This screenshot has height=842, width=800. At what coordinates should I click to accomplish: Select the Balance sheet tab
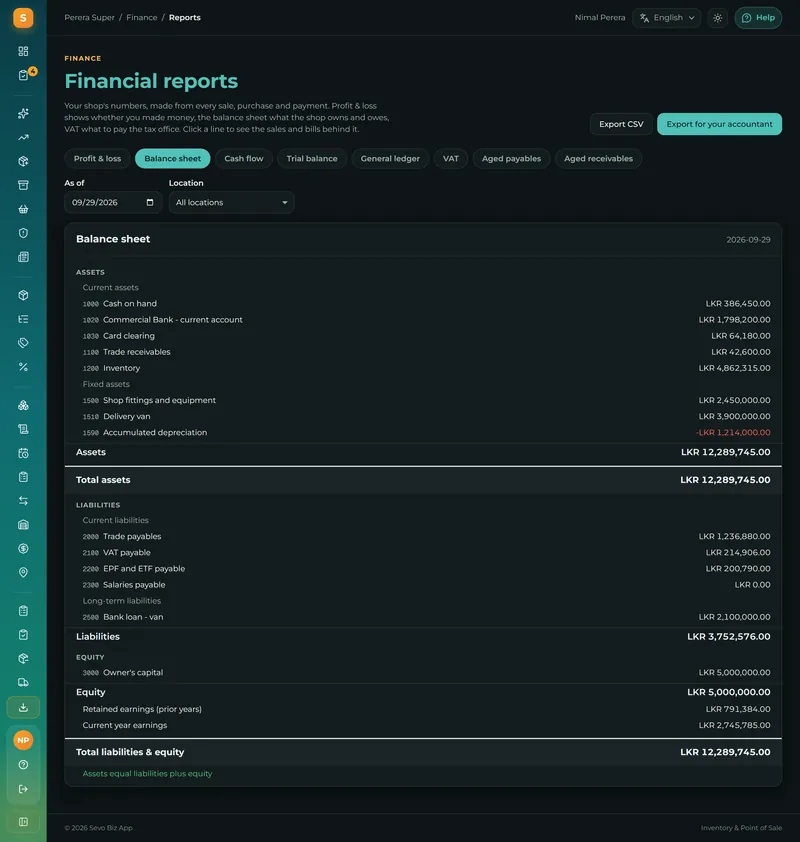pyautogui.click(x=172, y=158)
